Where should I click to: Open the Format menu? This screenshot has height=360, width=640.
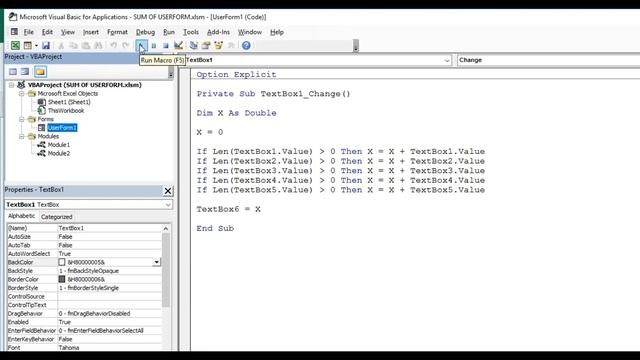tap(117, 32)
